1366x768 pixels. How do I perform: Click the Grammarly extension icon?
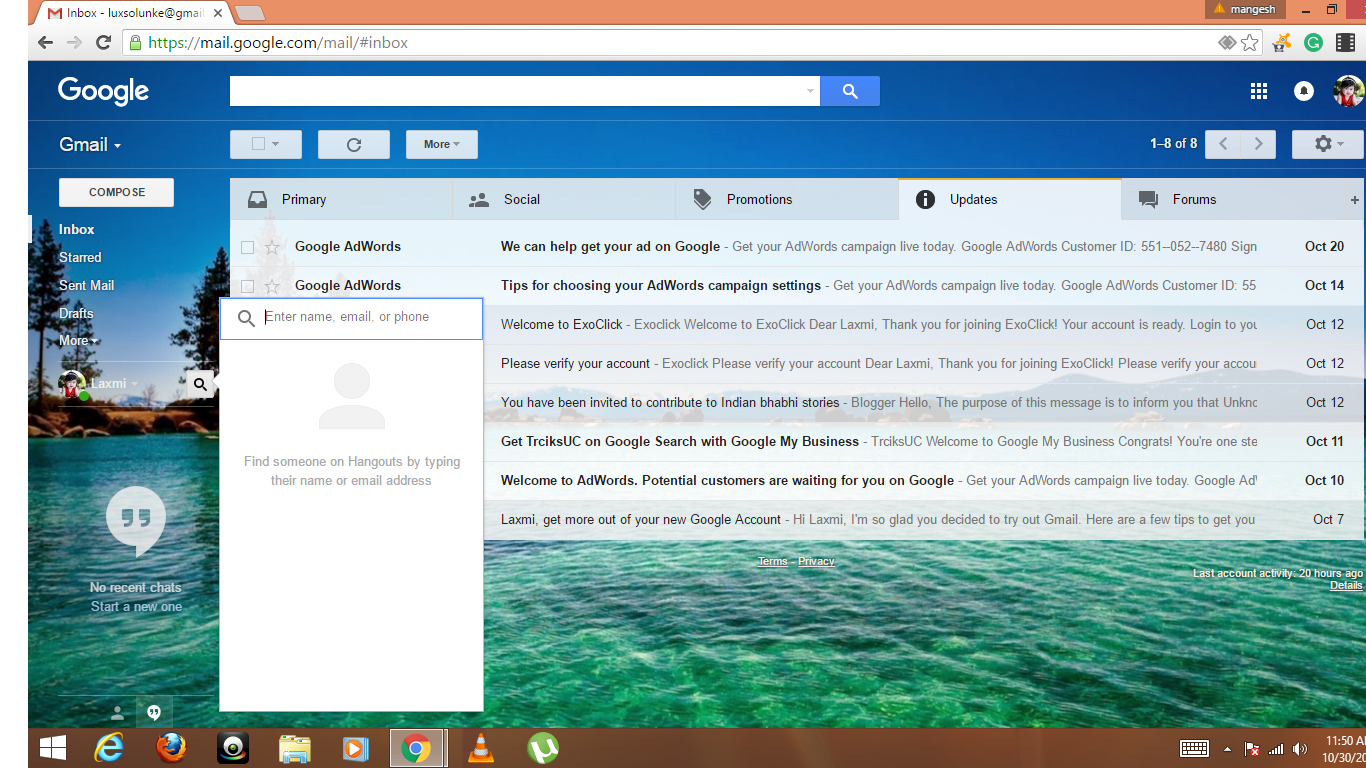[x=1314, y=43]
